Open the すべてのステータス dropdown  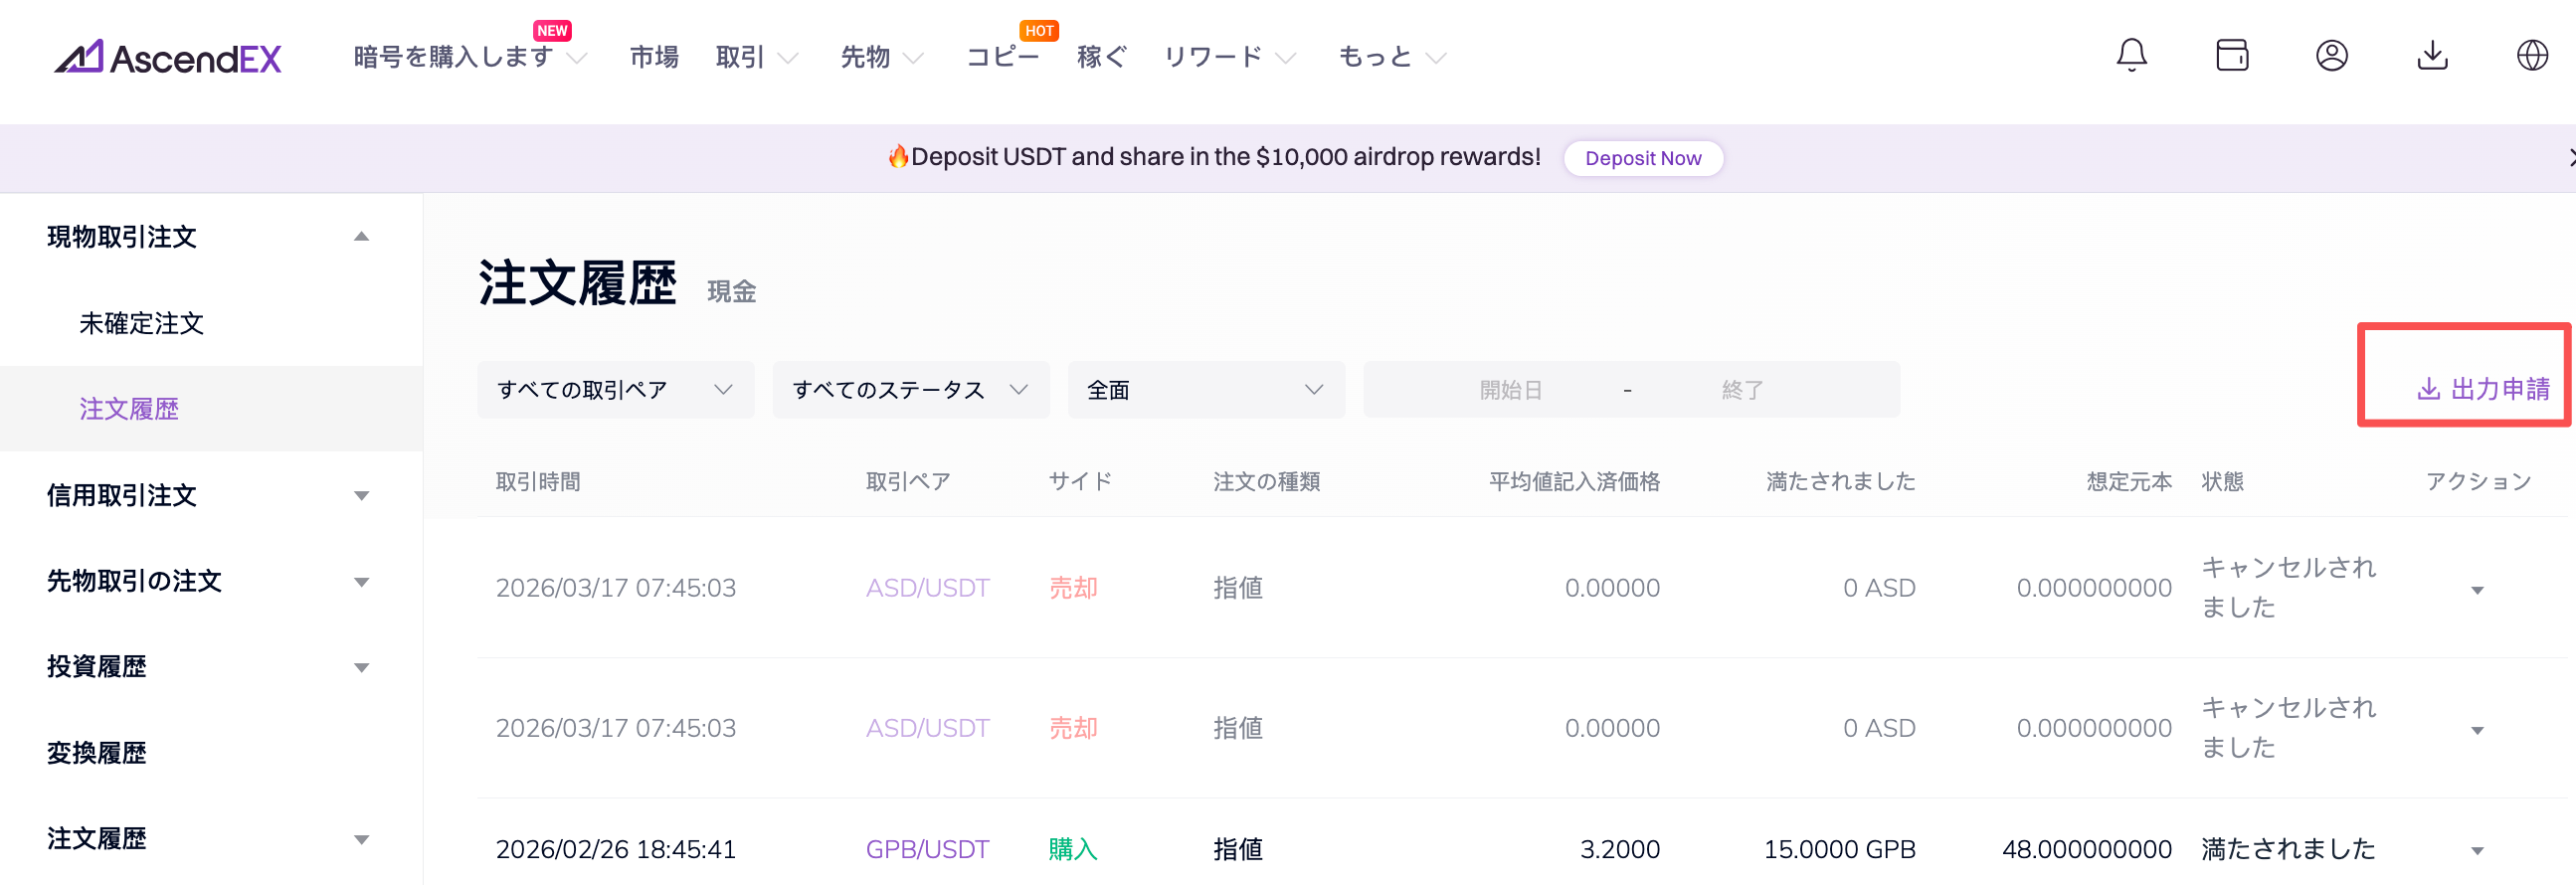910,390
